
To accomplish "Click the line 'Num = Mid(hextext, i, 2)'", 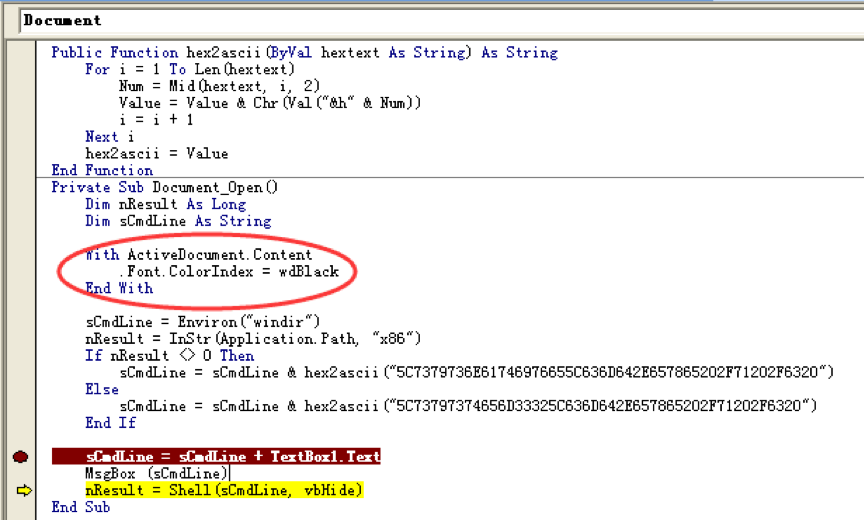I will [x=219, y=86].
